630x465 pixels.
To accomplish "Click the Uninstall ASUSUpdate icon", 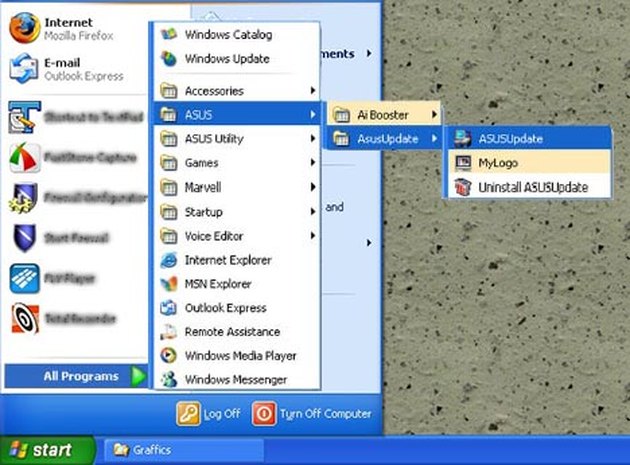I will tap(463, 187).
